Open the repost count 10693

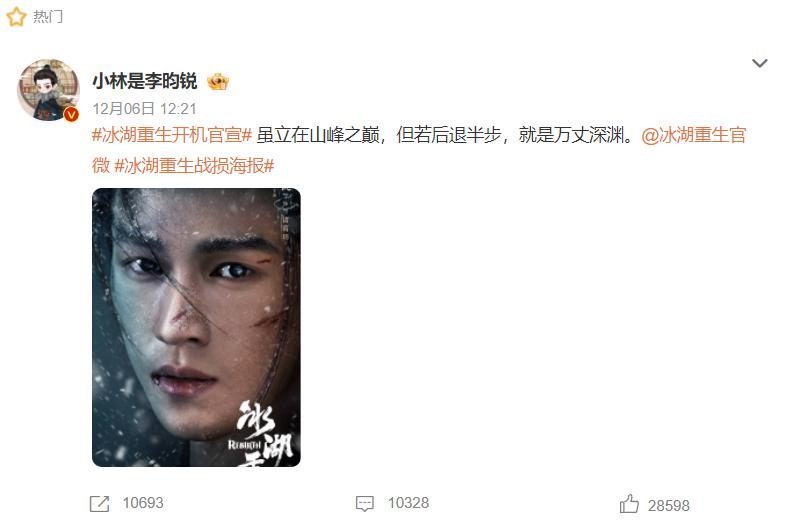tap(143, 503)
